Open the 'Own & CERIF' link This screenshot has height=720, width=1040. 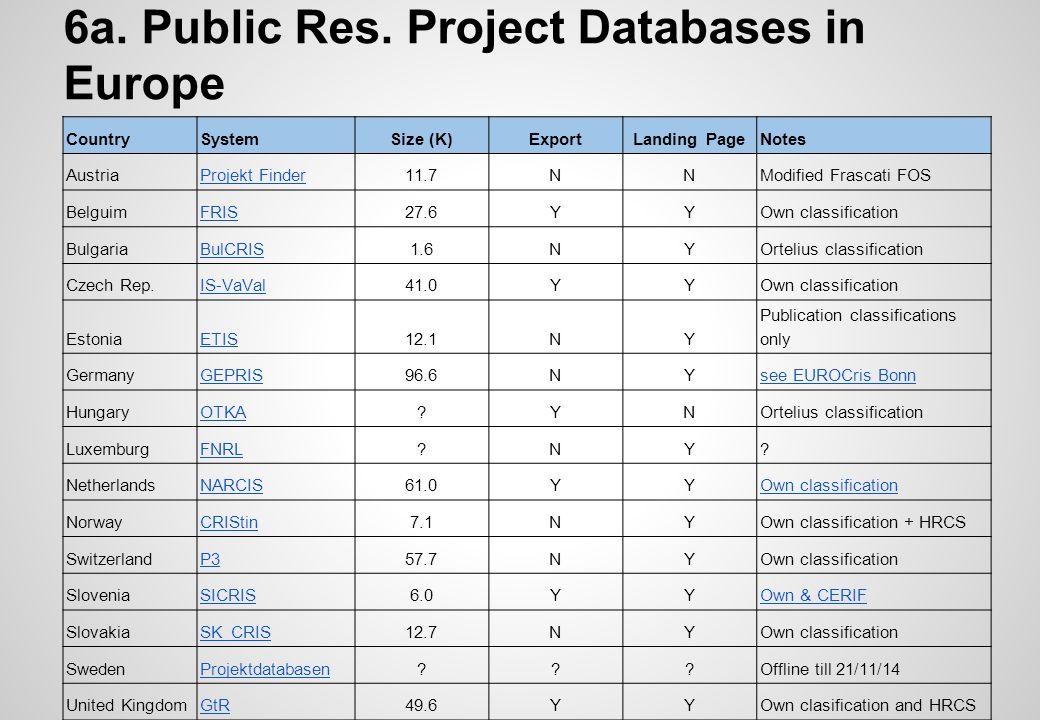(813, 595)
